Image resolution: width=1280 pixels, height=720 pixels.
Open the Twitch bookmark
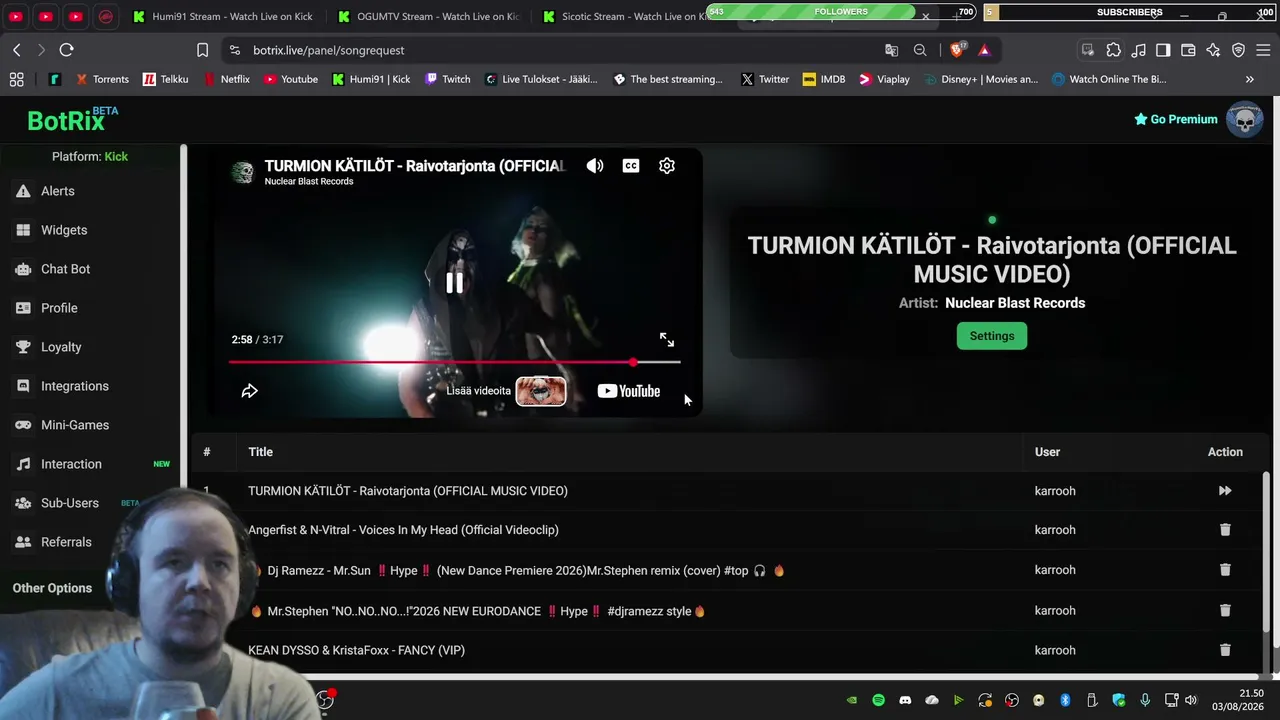pyautogui.click(x=448, y=79)
